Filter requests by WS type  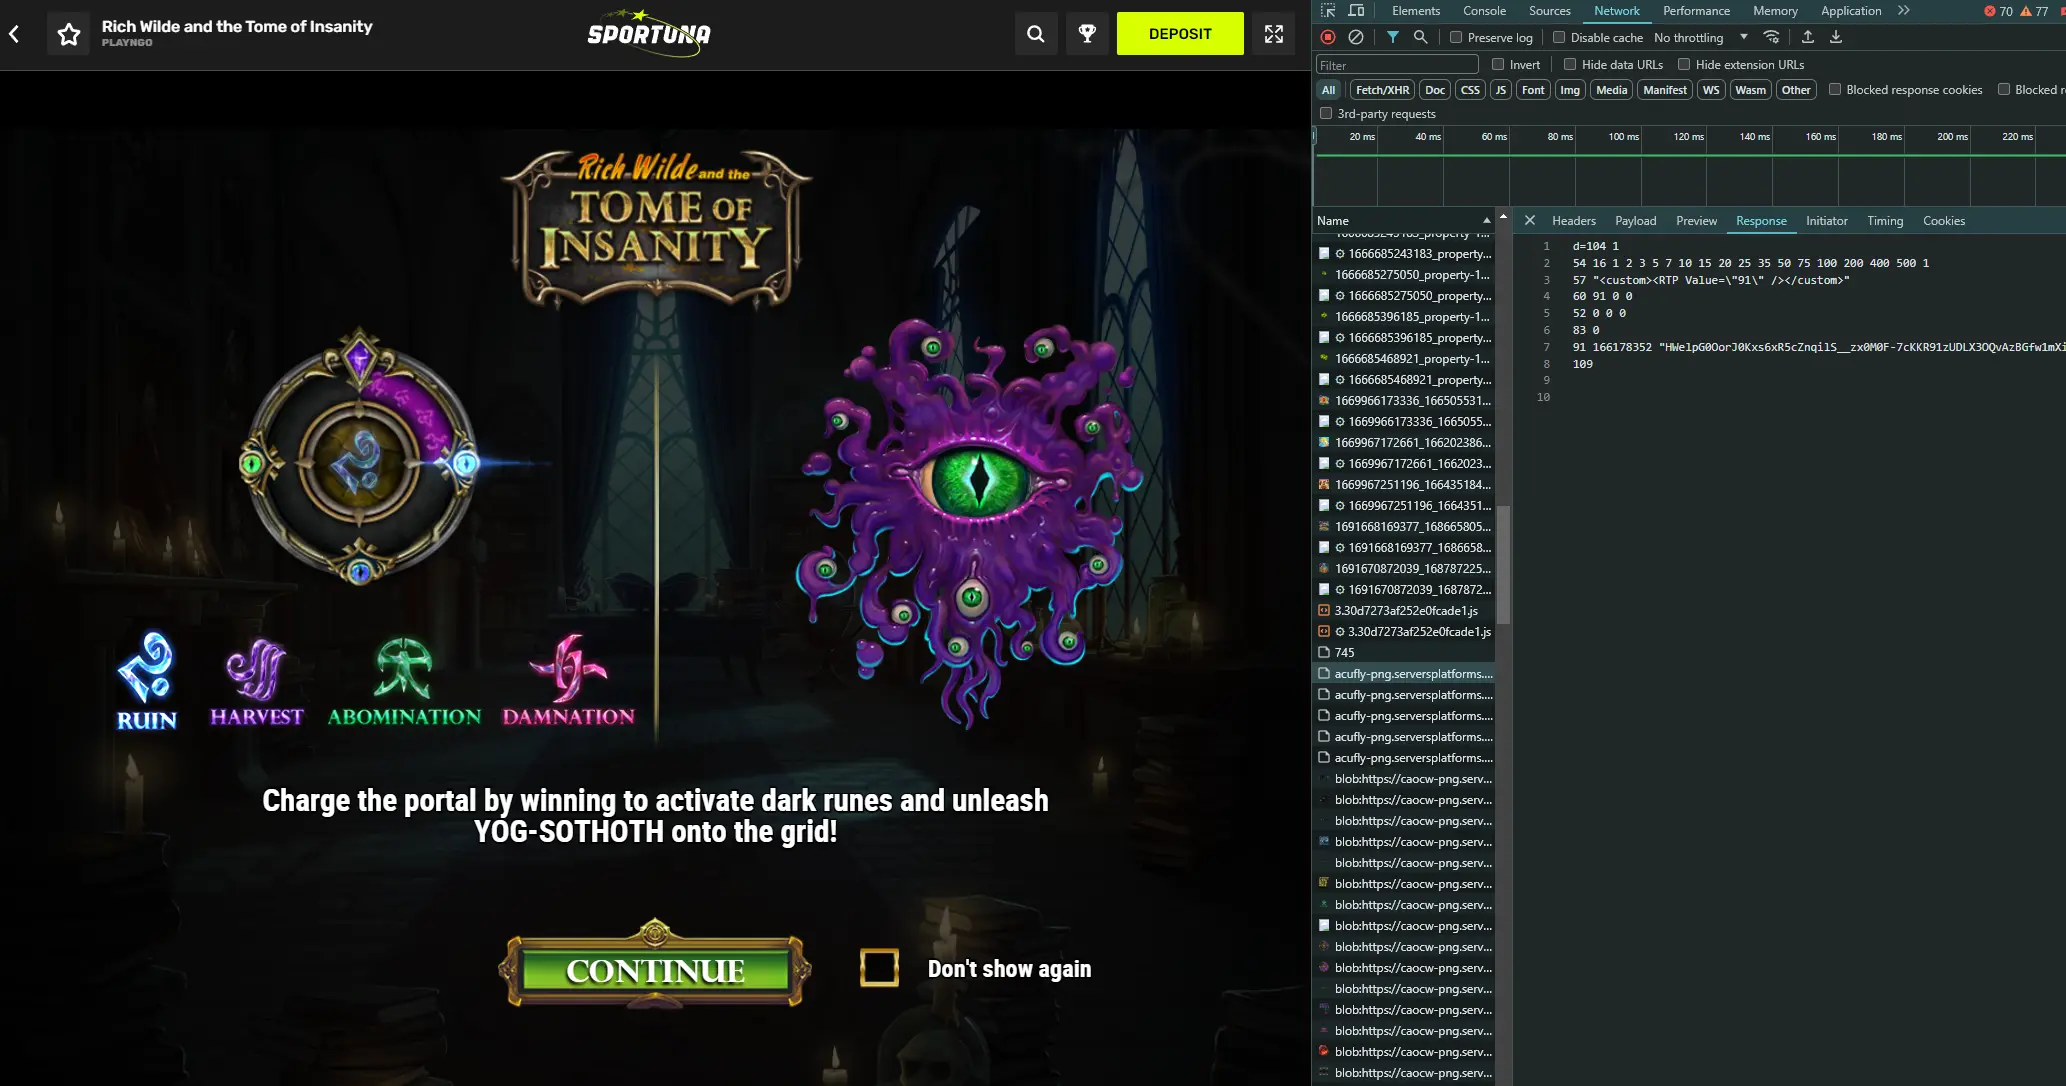coord(1711,89)
